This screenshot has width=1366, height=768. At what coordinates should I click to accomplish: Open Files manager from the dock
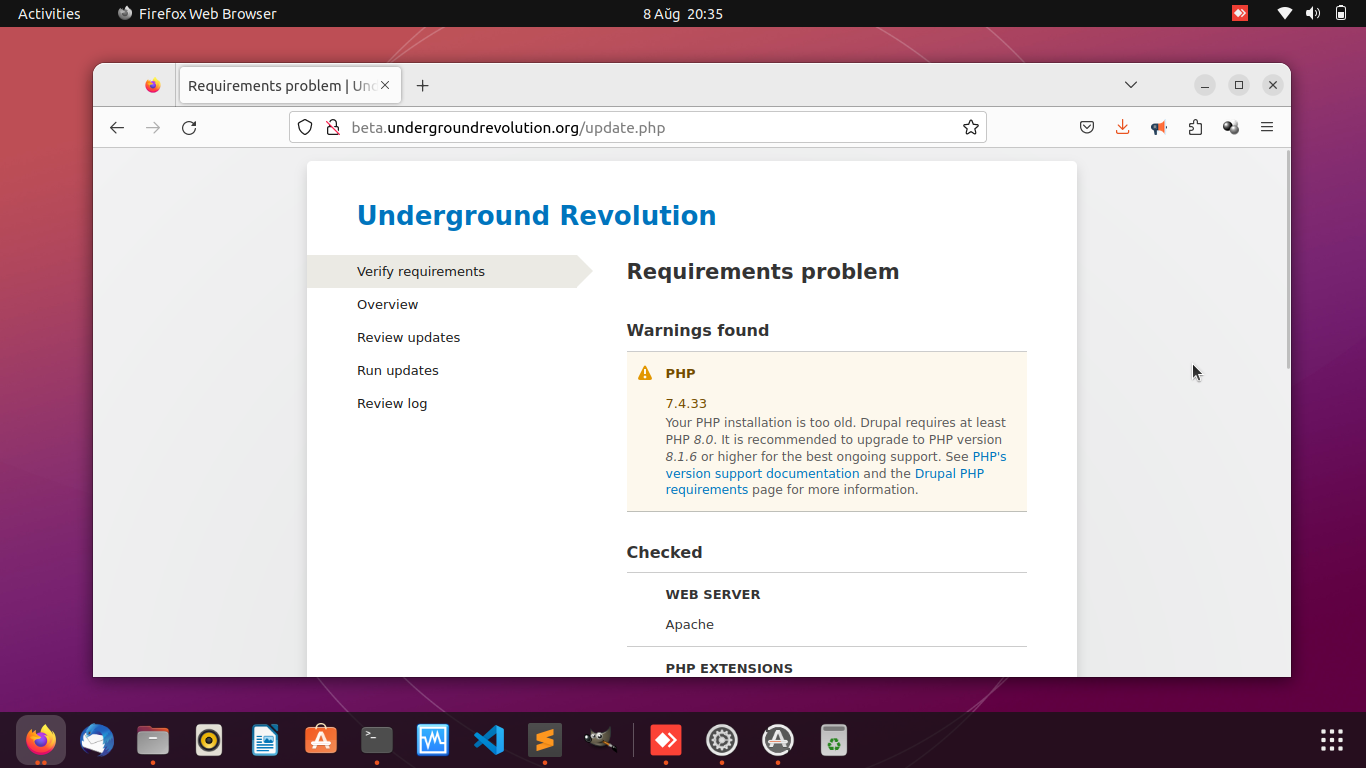pyautogui.click(x=153, y=740)
